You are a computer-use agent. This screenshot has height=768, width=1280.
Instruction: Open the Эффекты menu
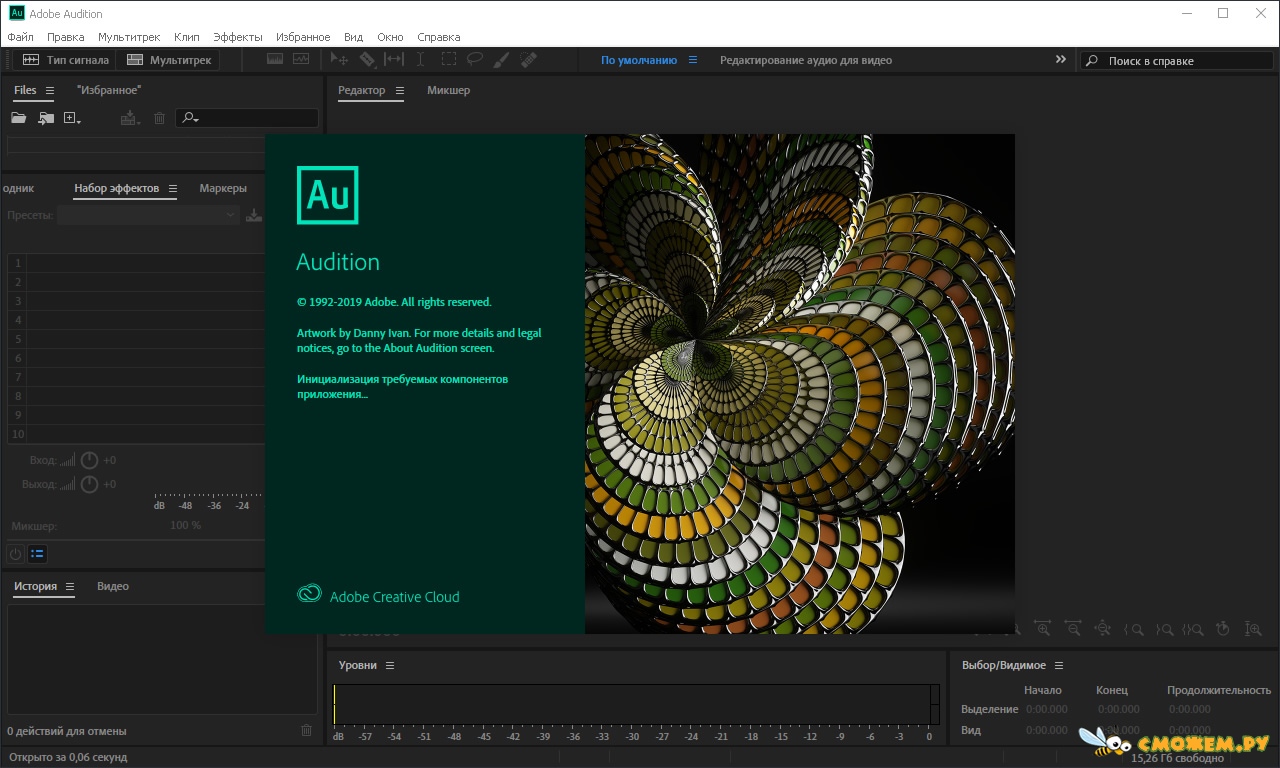238,37
